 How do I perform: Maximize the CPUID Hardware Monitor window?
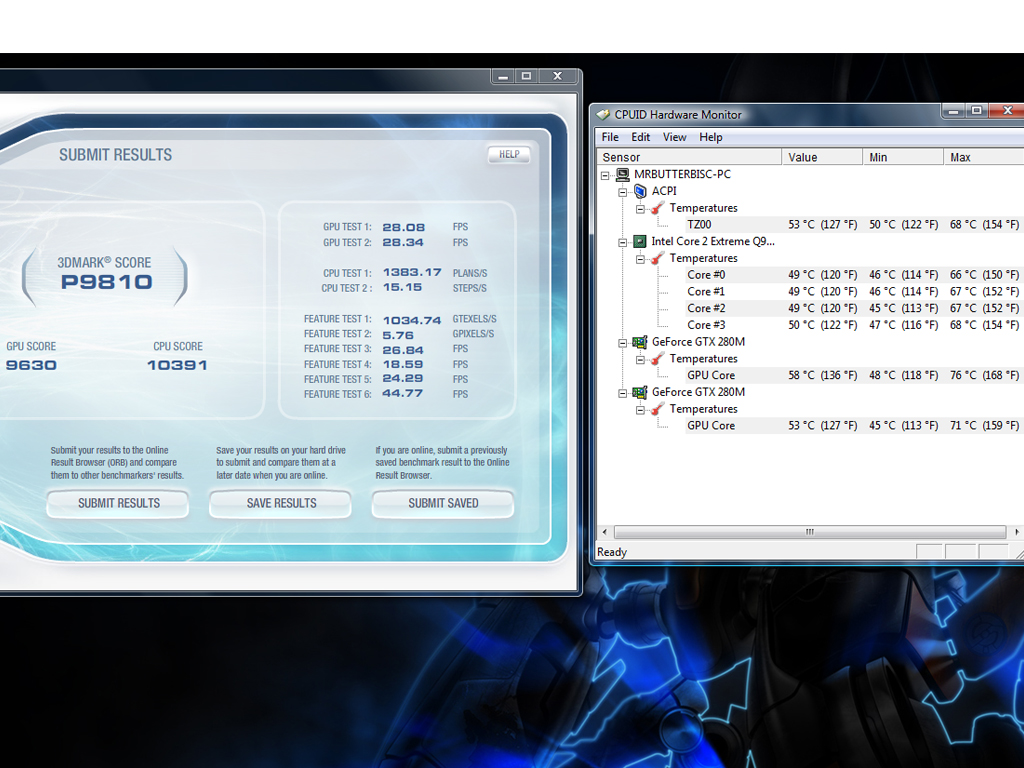[x=976, y=111]
